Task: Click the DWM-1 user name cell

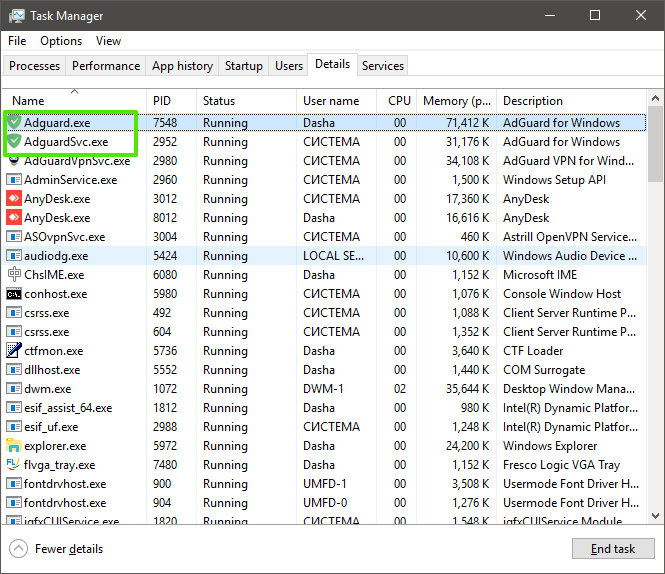Action: (323, 389)
